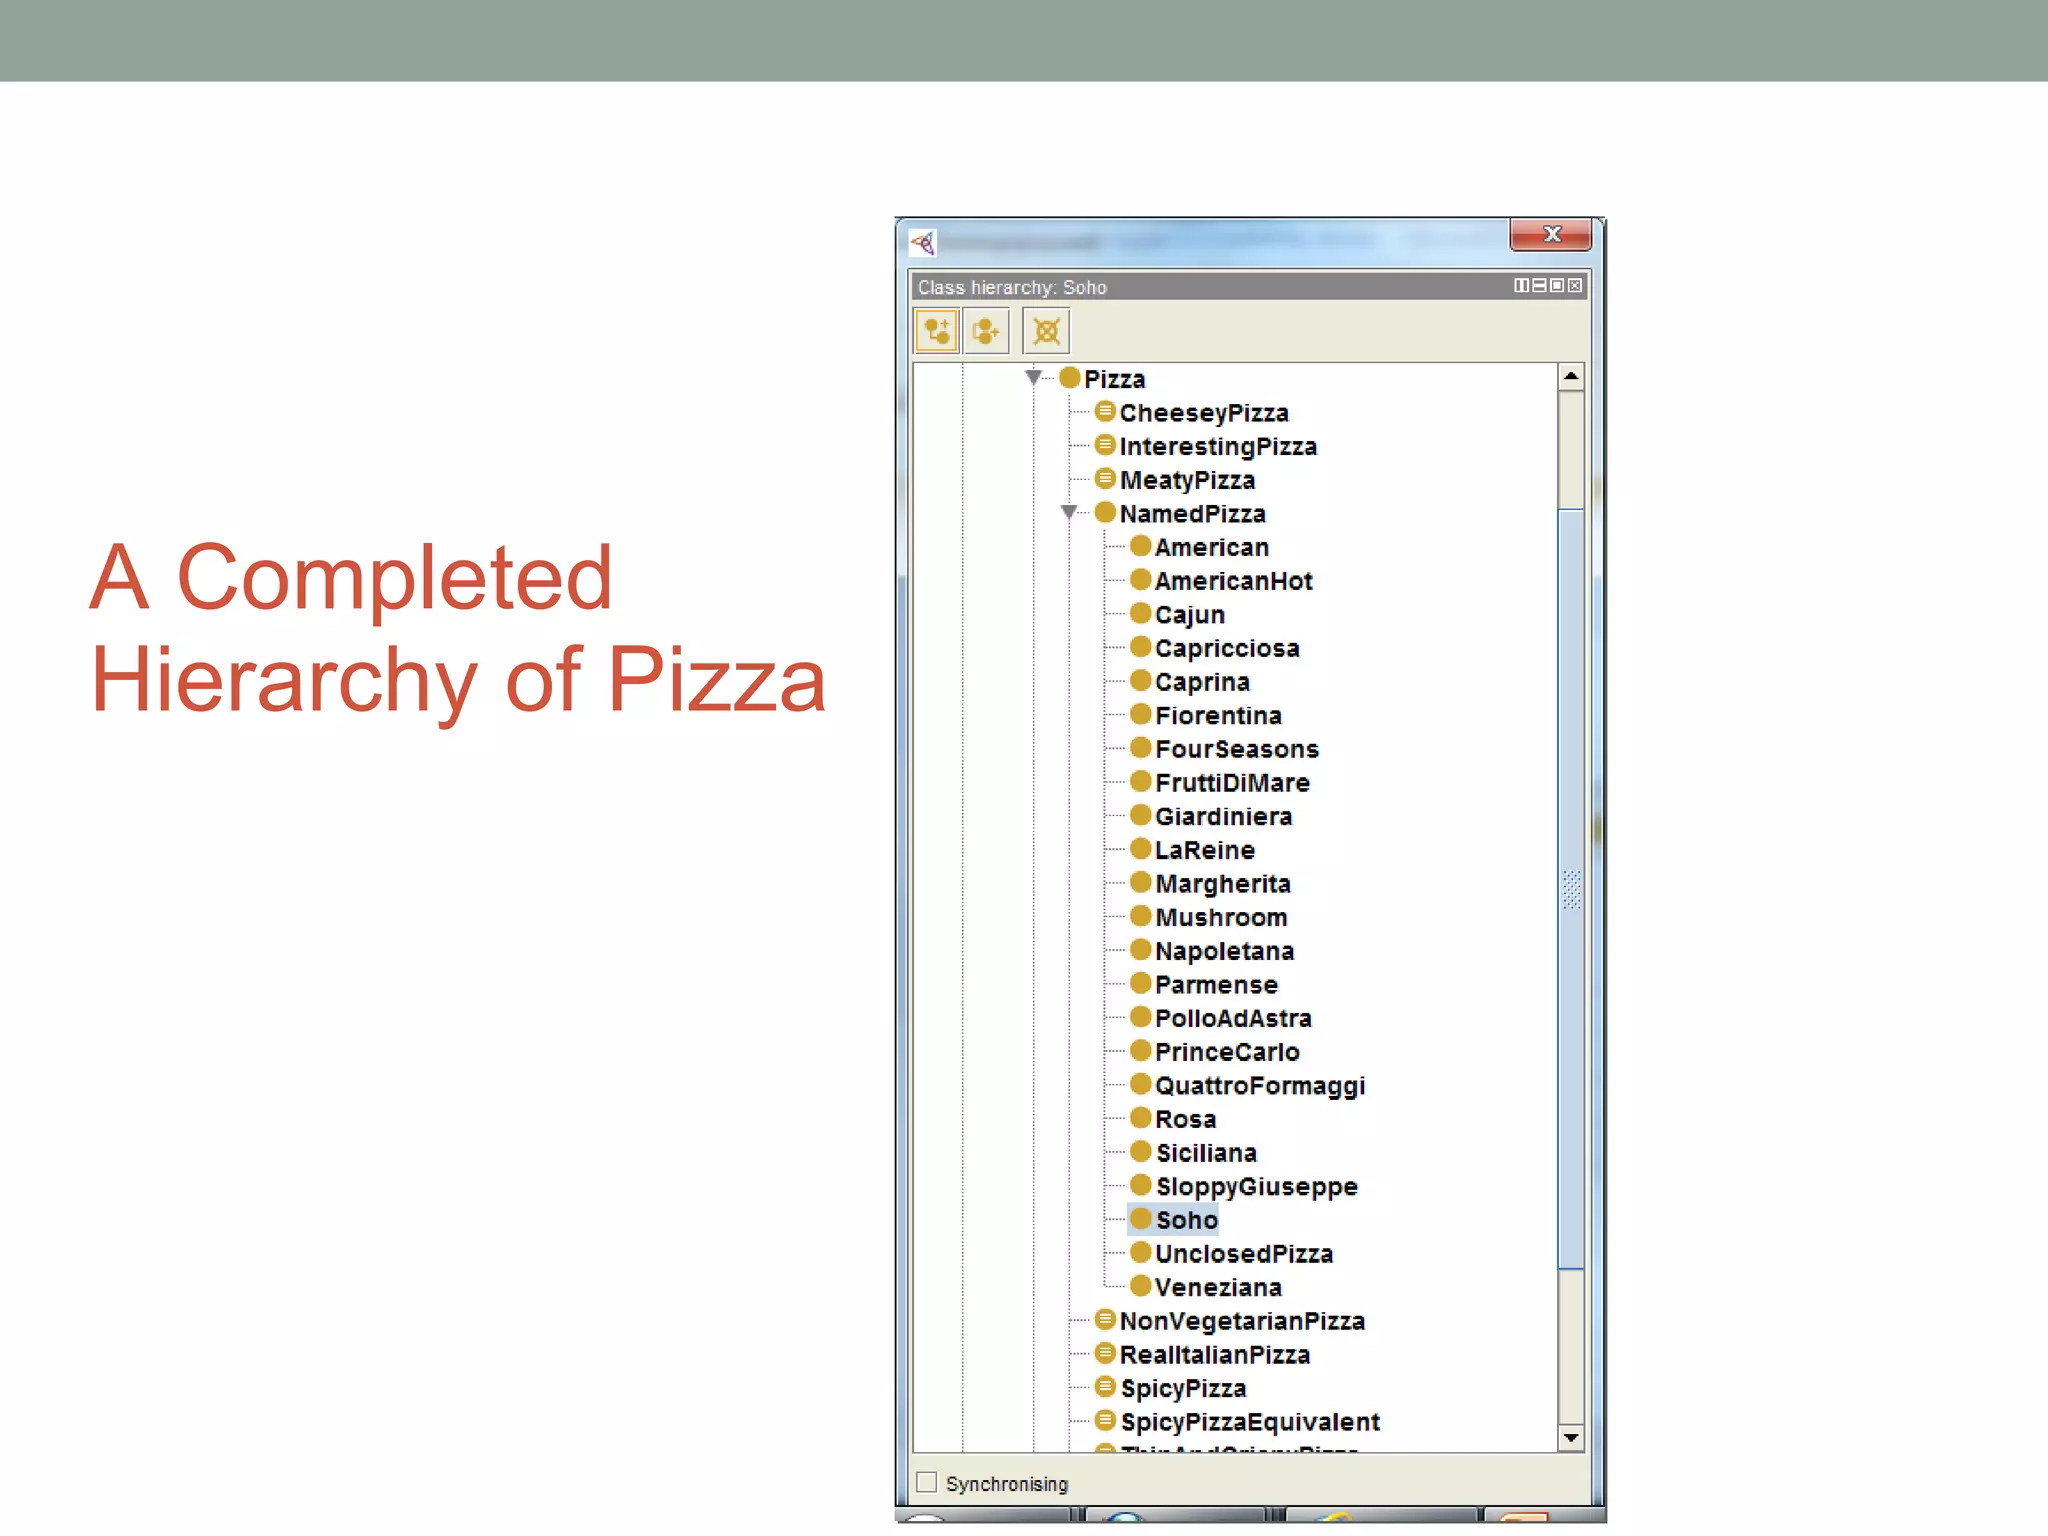The image size is (2048, 1536).
Task: Click the scrollbar up arrow
Action: tap(1571, 377)
